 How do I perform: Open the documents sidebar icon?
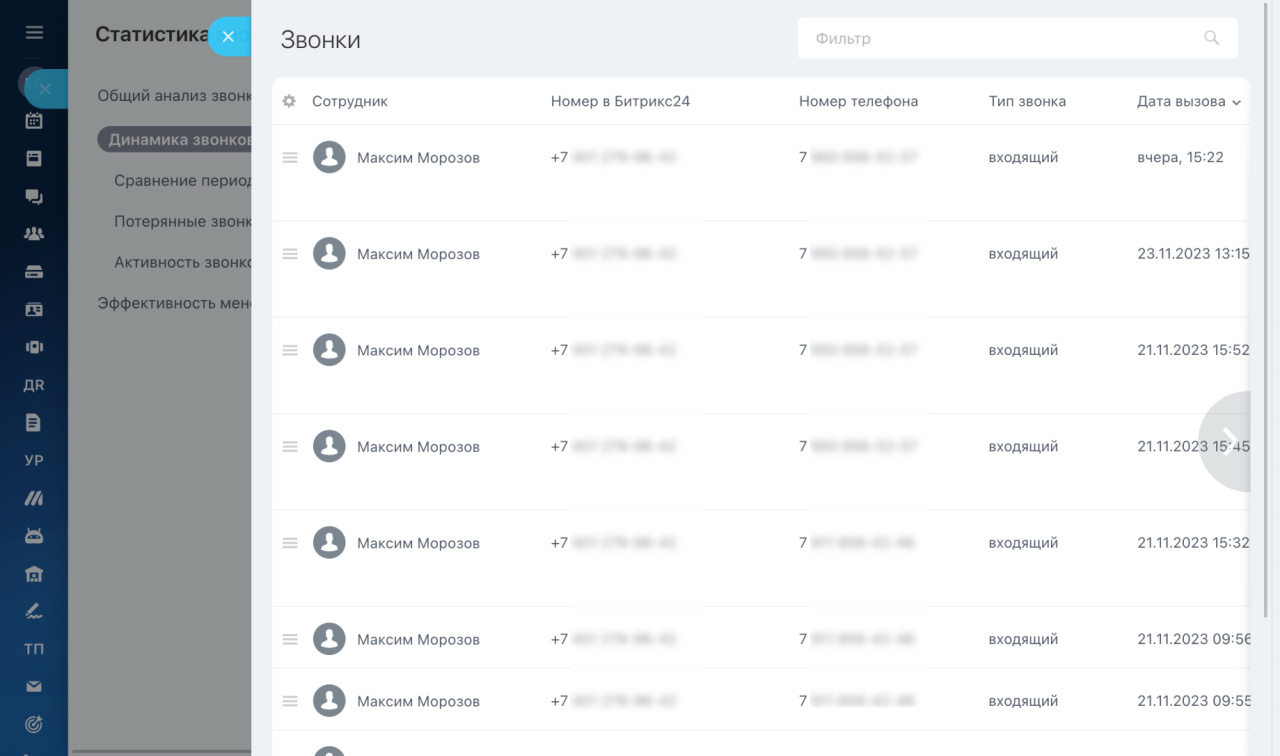(x=34, y=423)
